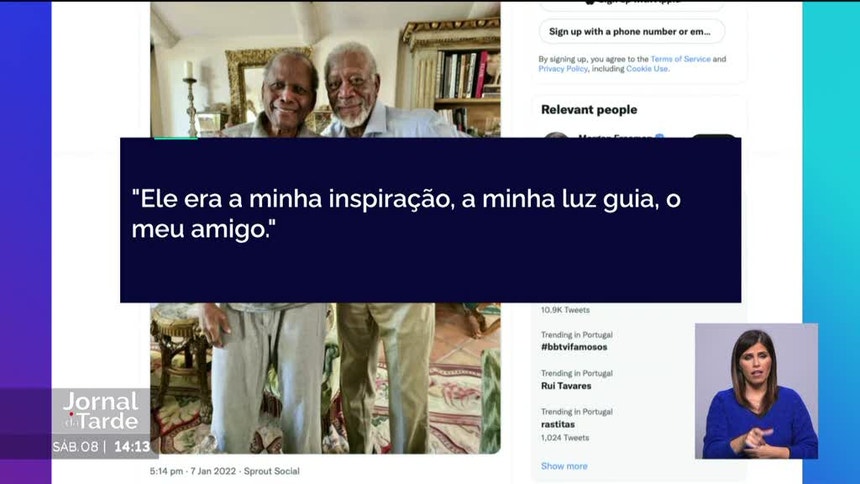
Task: Open the Sprout Social source link
Action: [271, 471]
